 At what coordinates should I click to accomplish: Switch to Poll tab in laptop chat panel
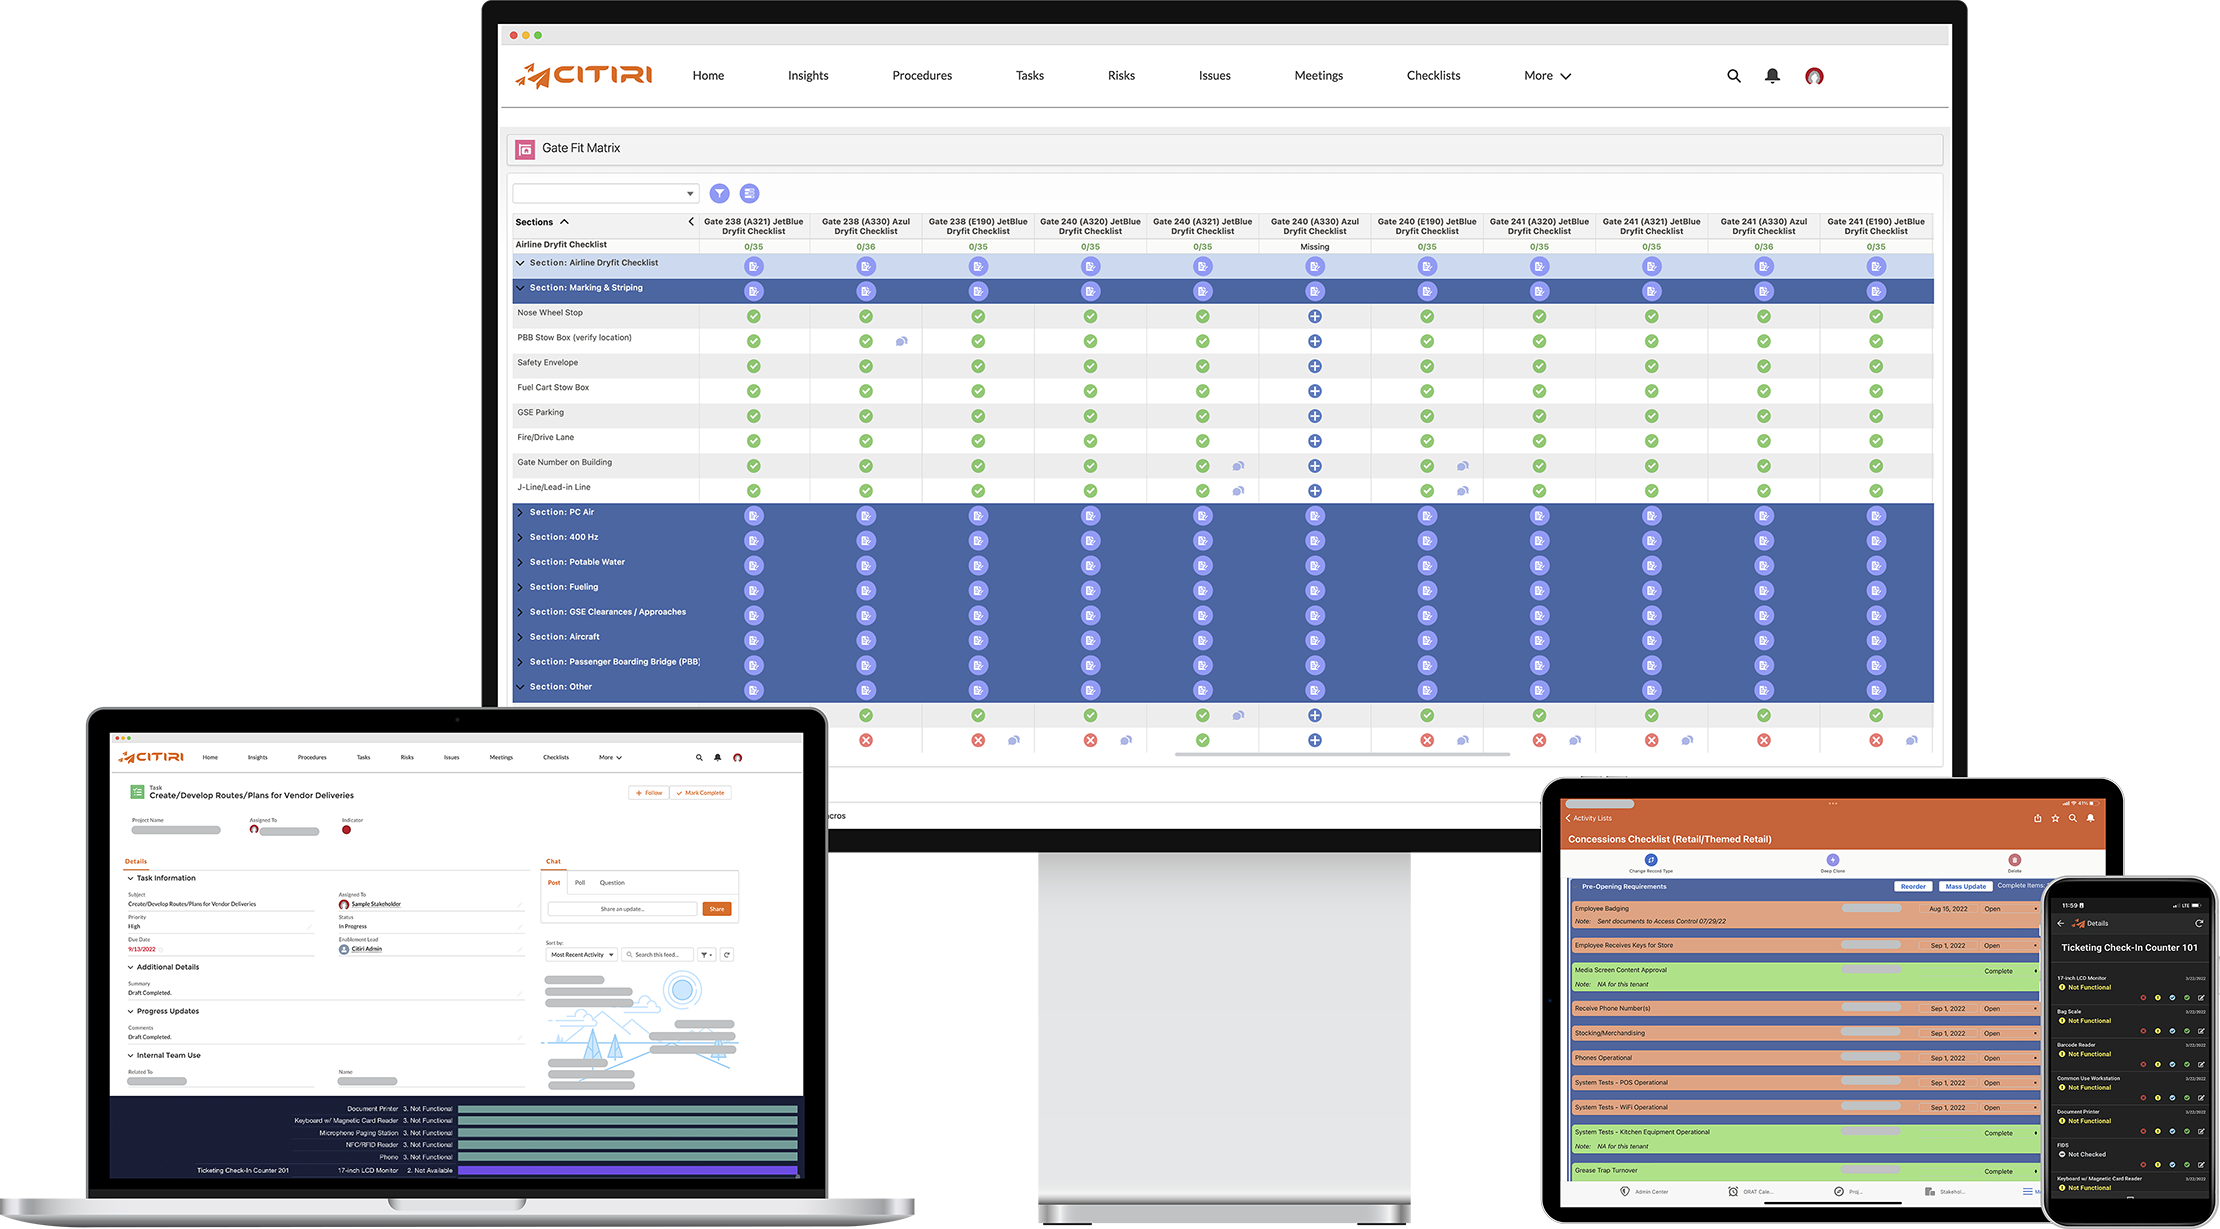(x=580, y=883)
